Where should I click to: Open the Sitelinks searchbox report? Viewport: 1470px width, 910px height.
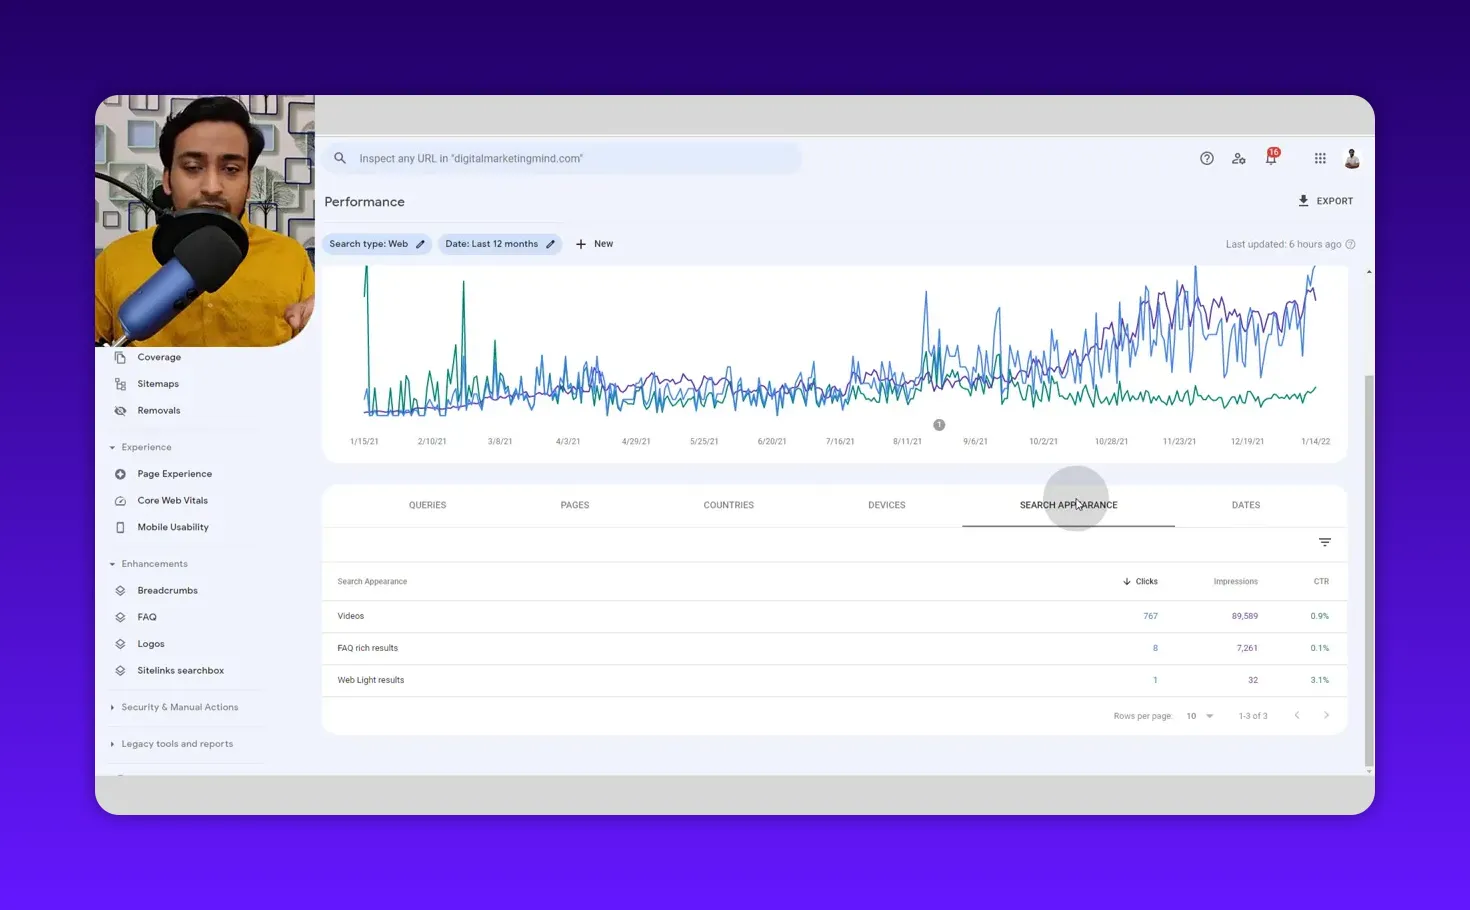180,670
